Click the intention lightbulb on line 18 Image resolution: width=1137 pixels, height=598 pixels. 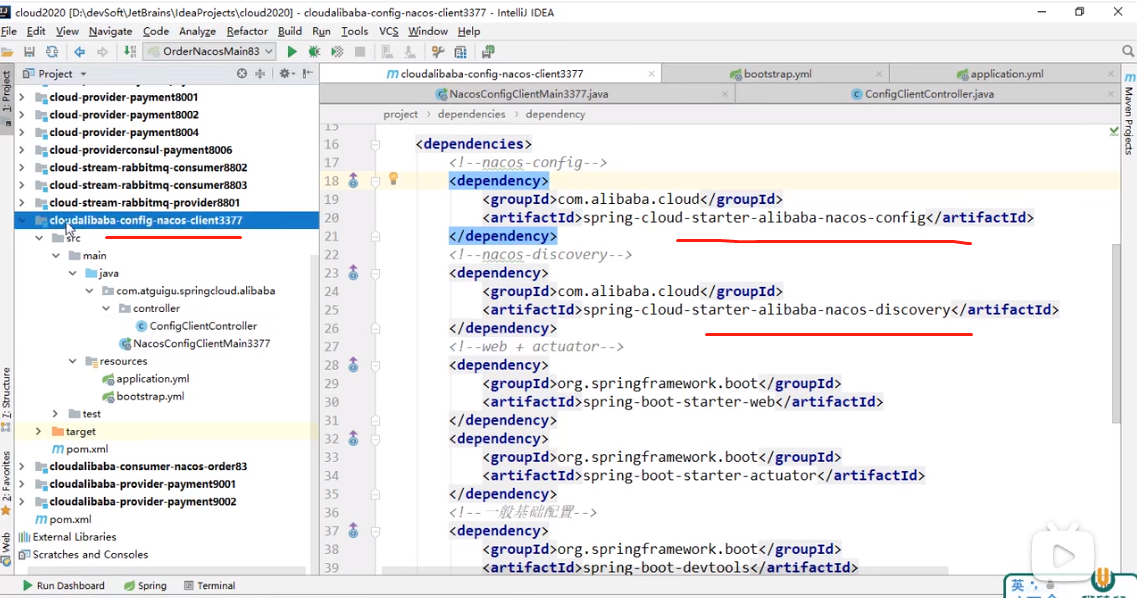coord(393,178)
